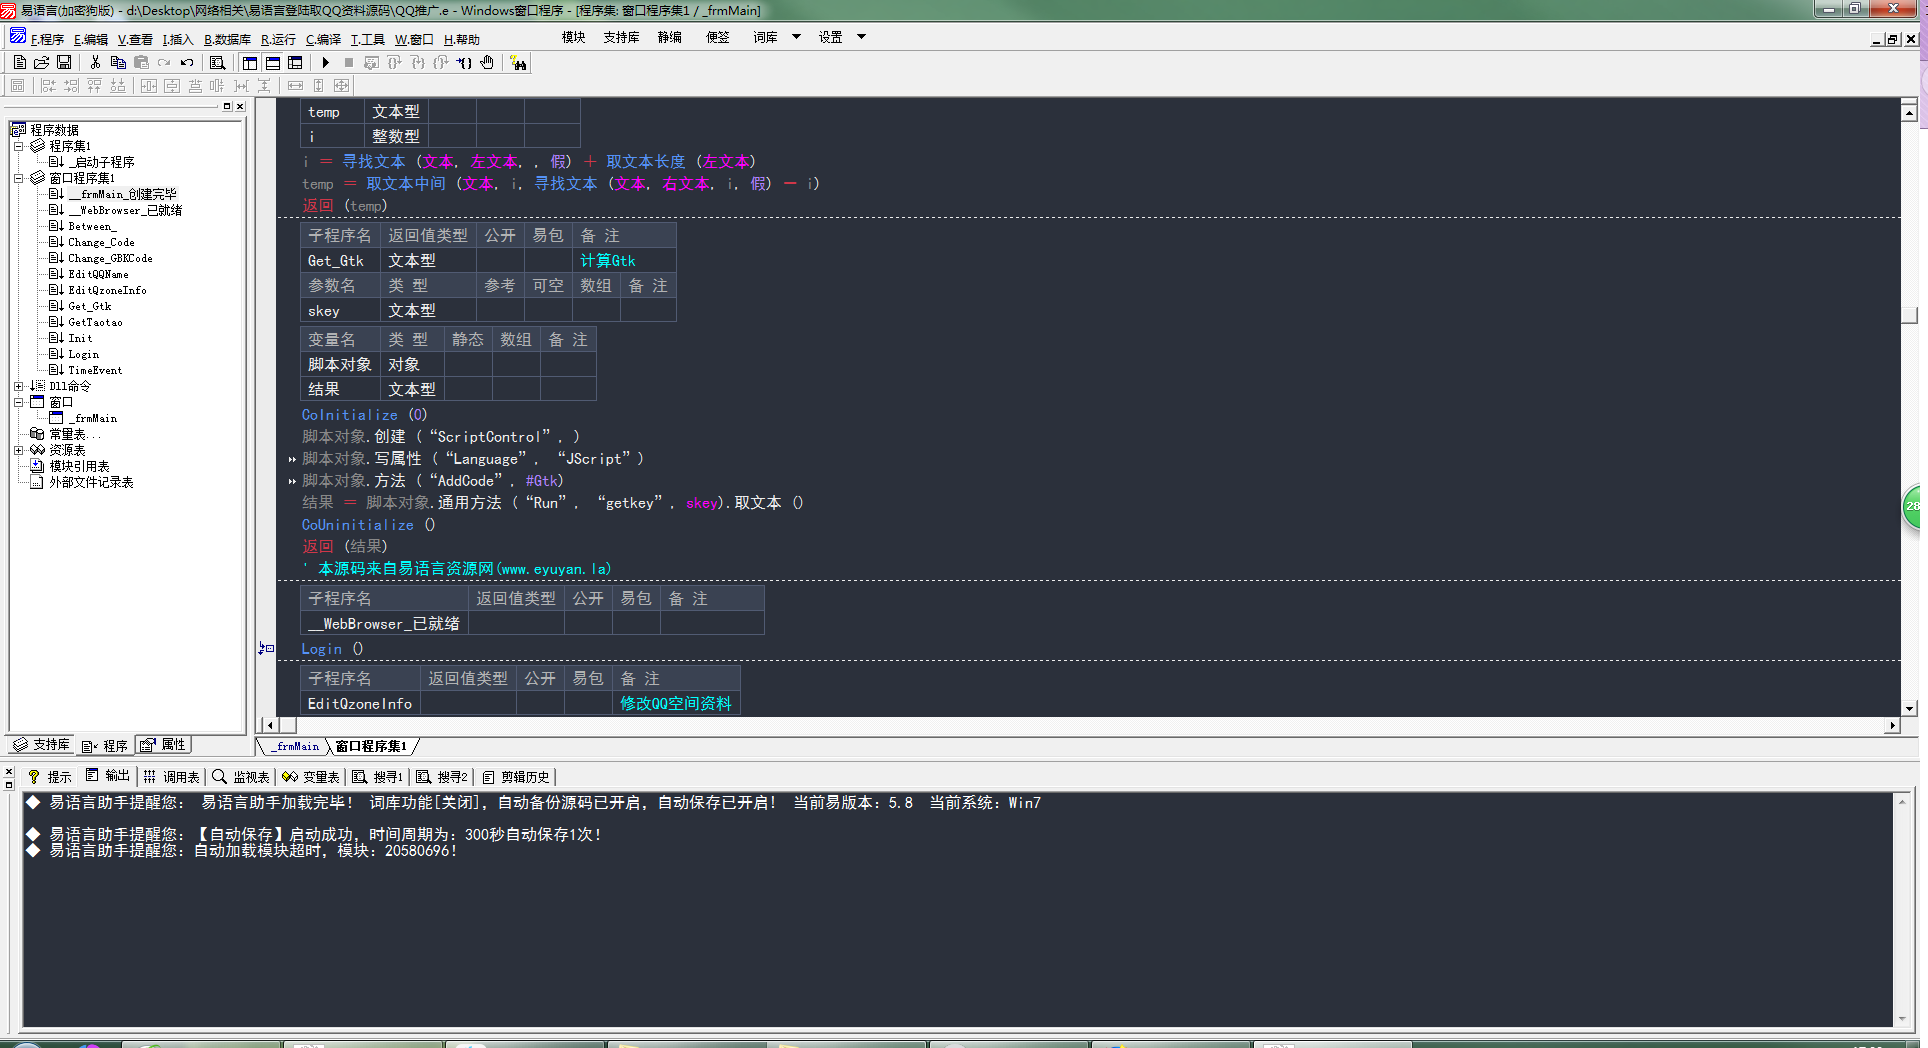
Task: Open the 剪辑历史 output tab
Action: 516,776
